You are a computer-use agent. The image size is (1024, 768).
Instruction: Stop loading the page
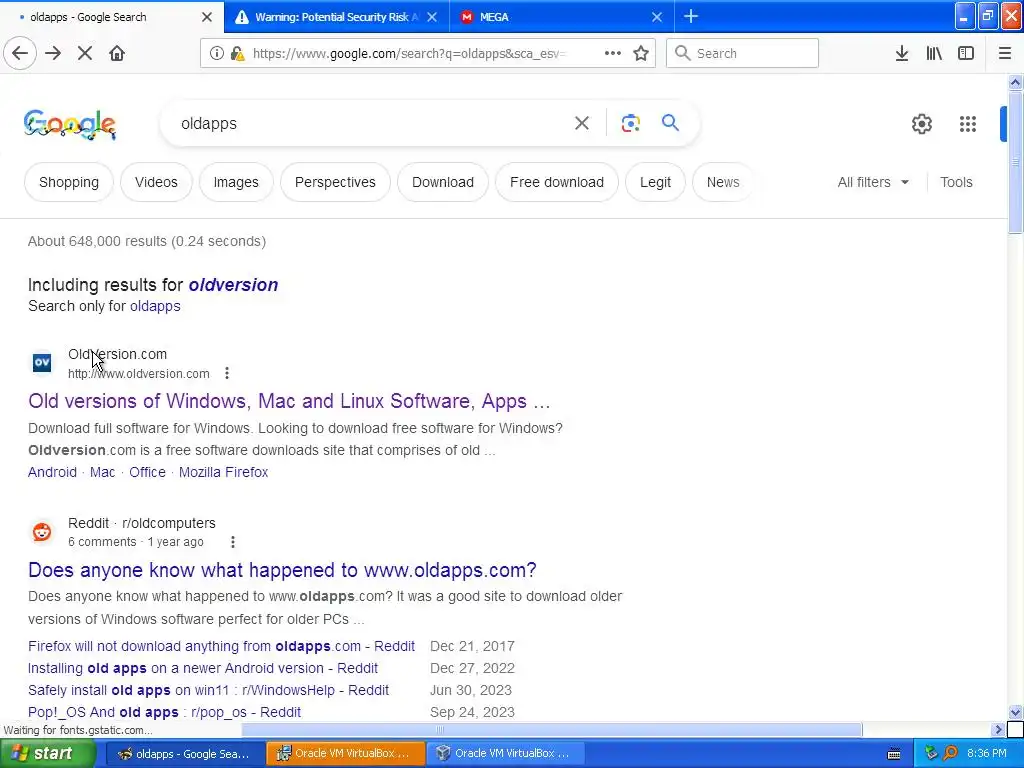pos(85,54)
